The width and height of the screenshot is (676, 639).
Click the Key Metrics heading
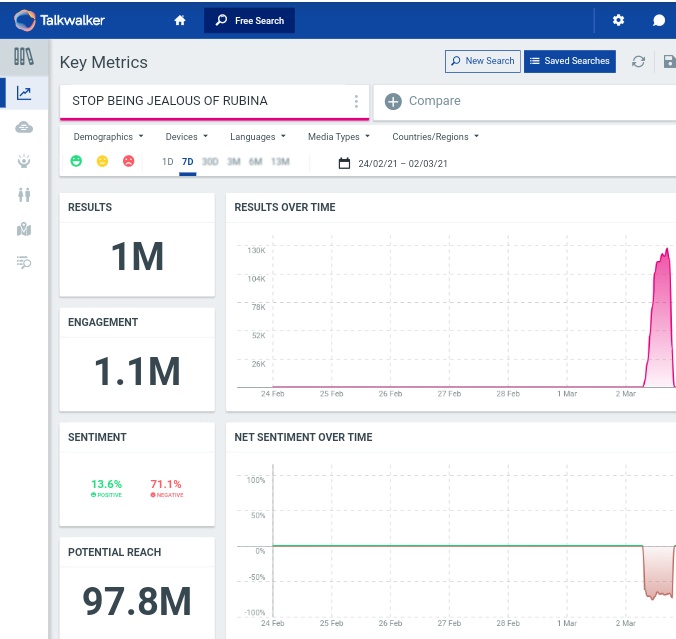(103, 63)
